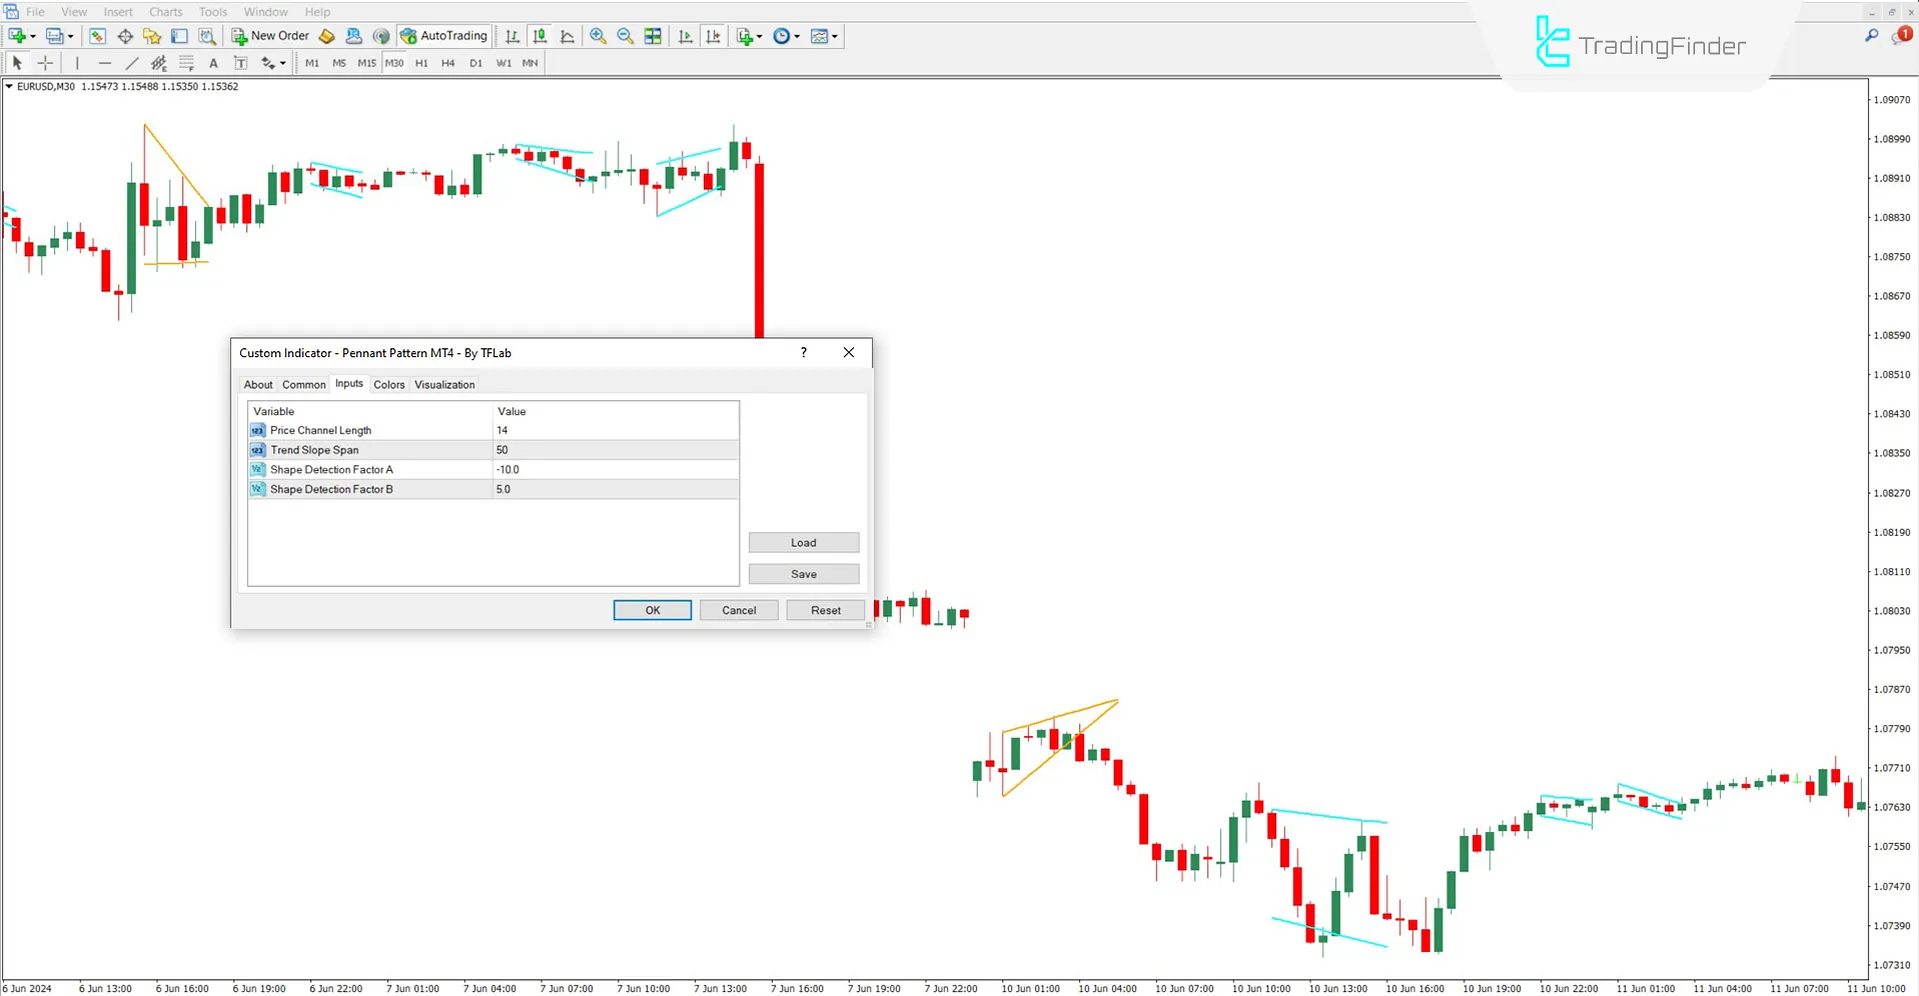This screenshot has width=1919, height=996.
Task: Edit the Trend Slope Span value
Action: (x=616, y=450)
